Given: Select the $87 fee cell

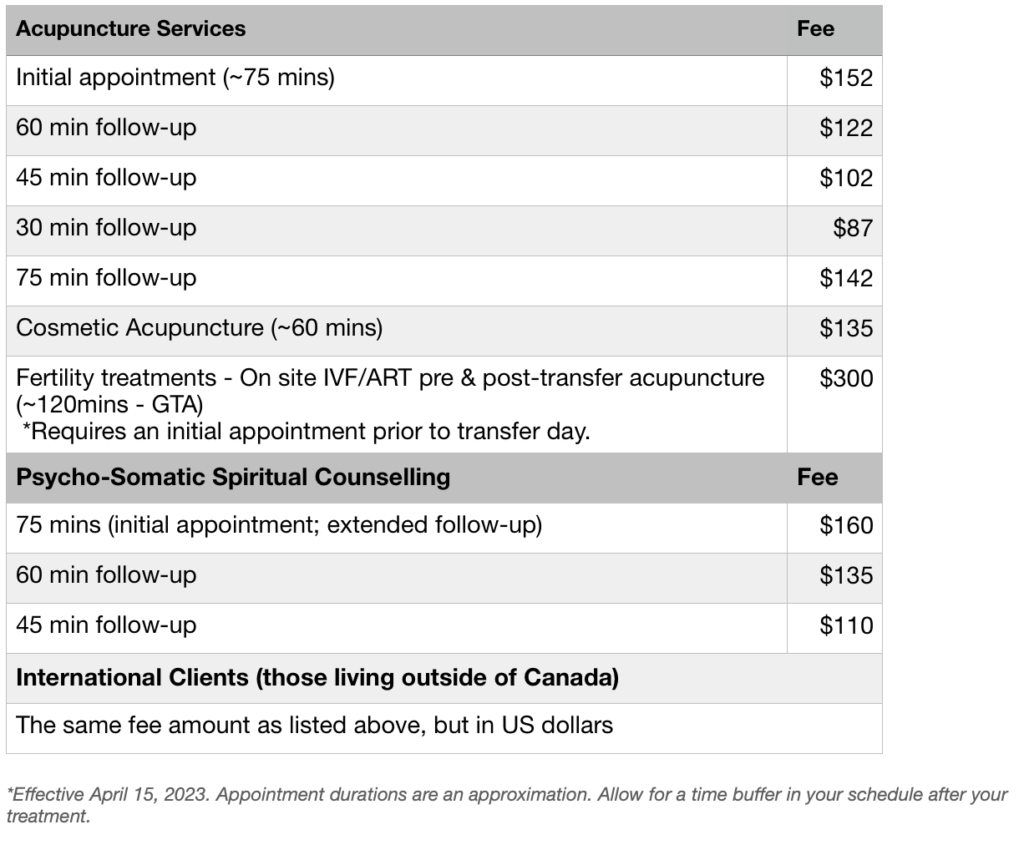Looking at the screenshot, I should 853,229.
